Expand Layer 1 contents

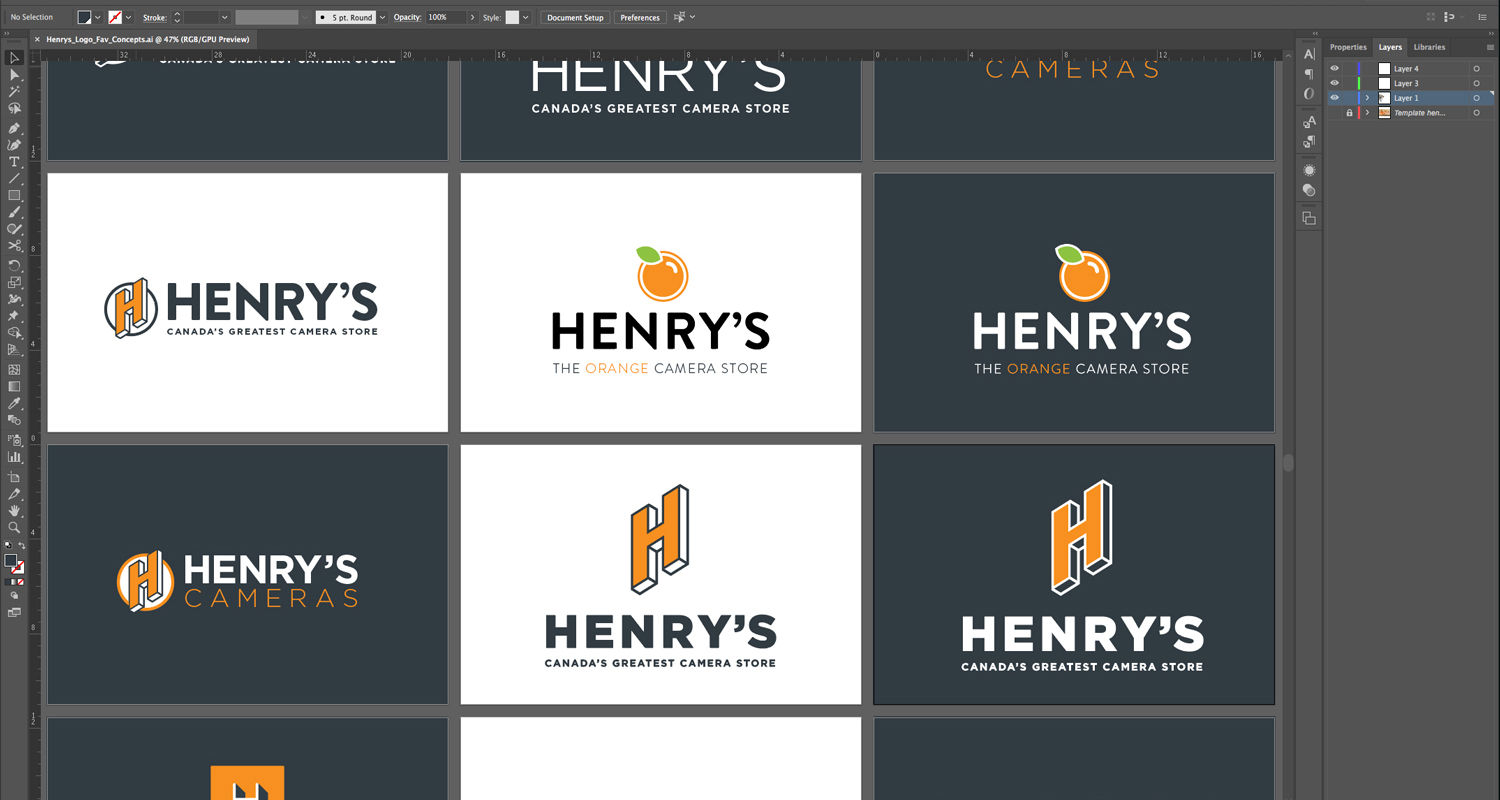1367,98
